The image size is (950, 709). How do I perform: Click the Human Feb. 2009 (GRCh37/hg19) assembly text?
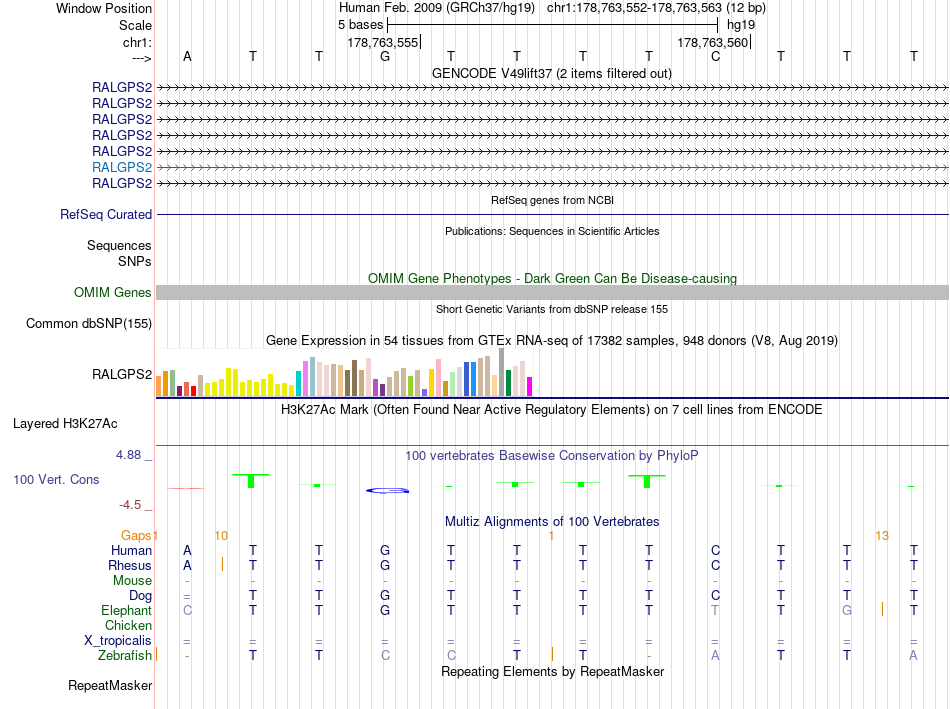coord(437,8)
